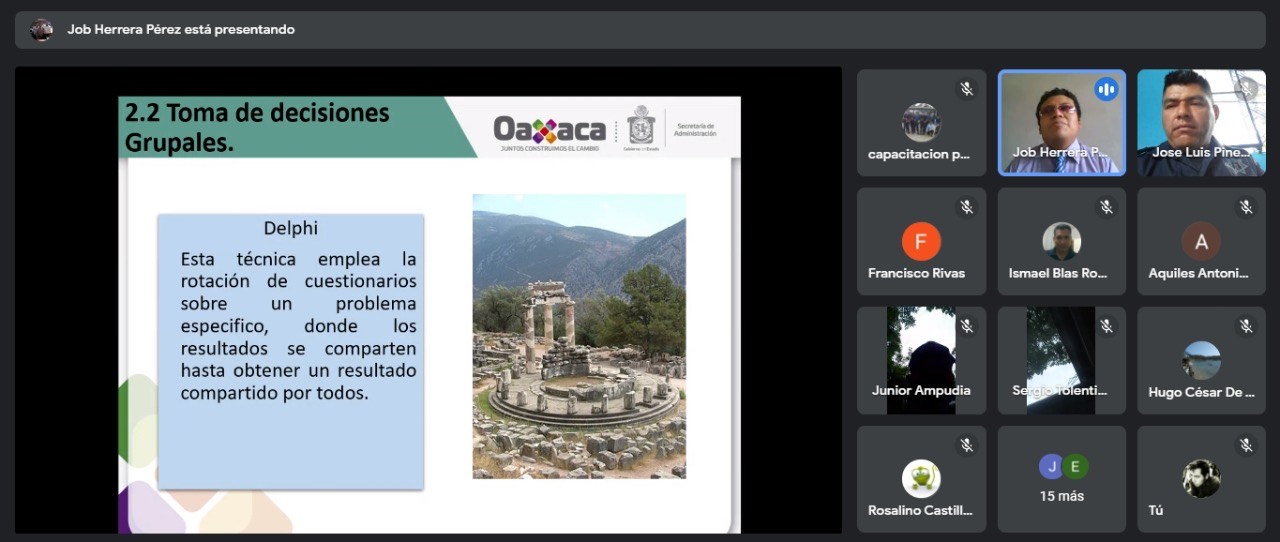Expand the 15 más participants tile
This screenshot has width=1280, height=542.
[1061, 480]
